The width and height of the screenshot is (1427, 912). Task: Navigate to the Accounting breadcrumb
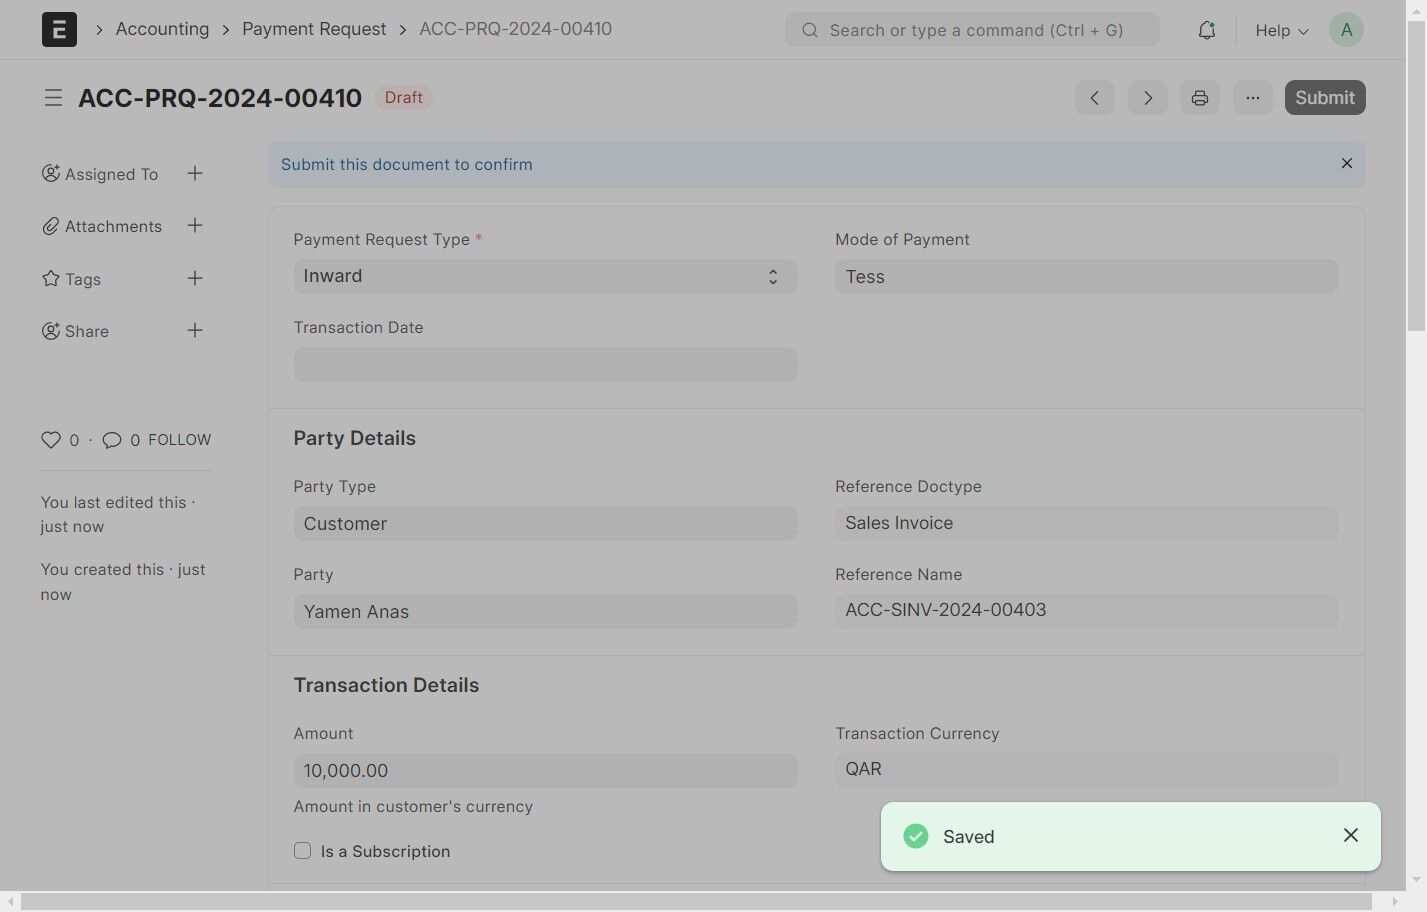click(162, 29)
